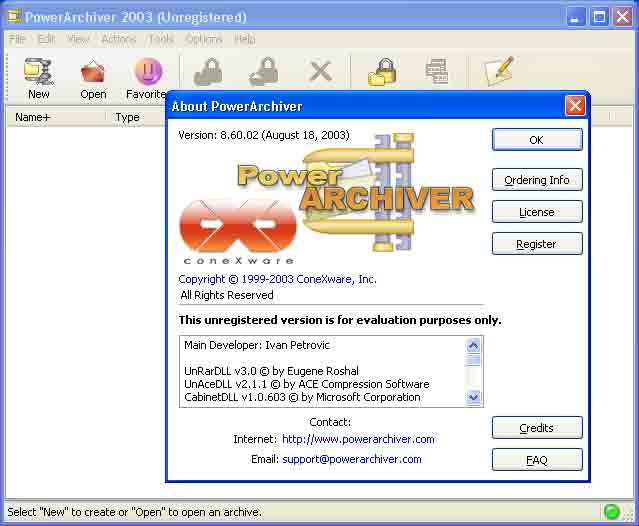Sort by the Name+ column header

[56, 117]
